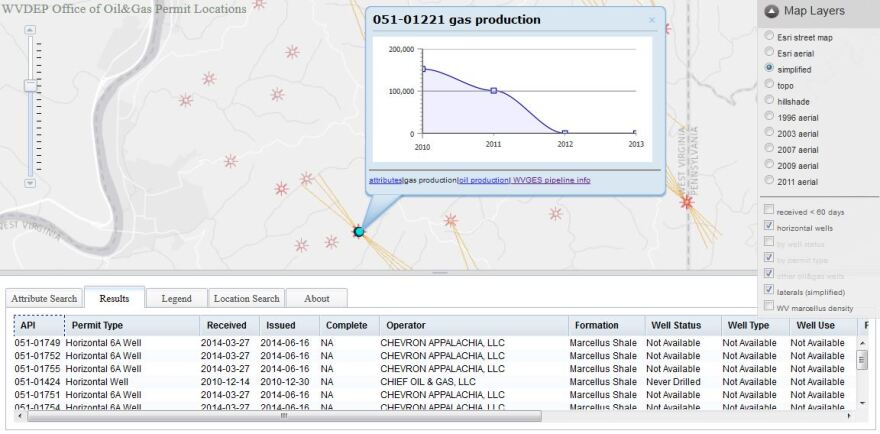Viewport: 880px width, 434px height.
Task: Select the 2009 aerial basemap
Action: pos(769,163)
